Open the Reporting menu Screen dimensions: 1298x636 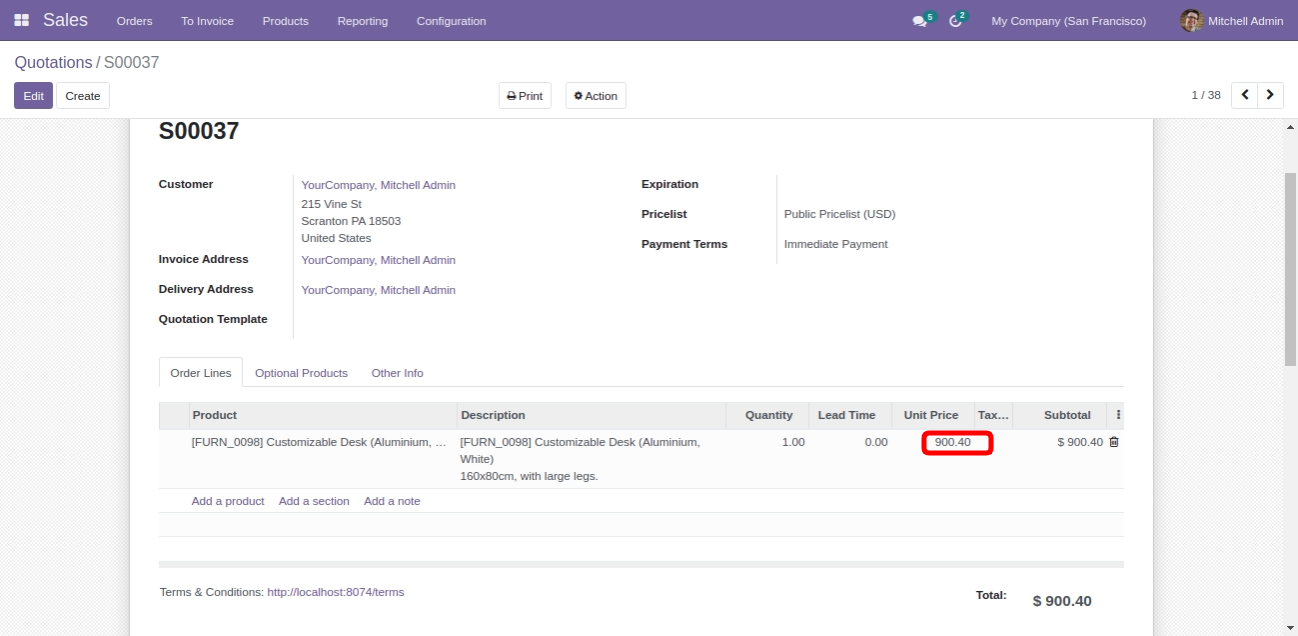coord(362,21)
